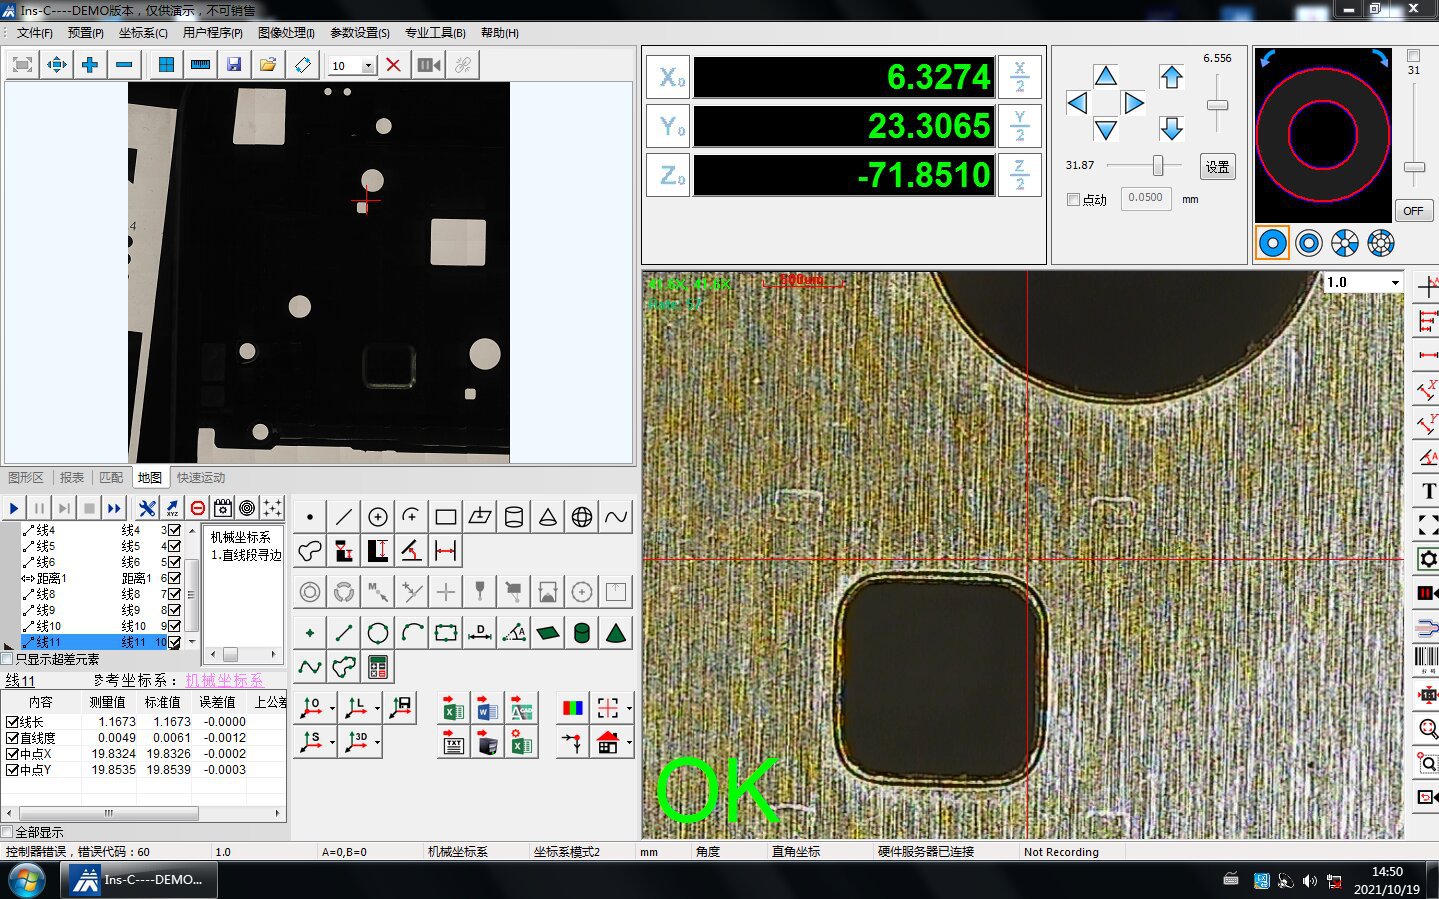Click the floppy disk save icon
Viewport: 1439px width, 899px height.
pos(234,65)
